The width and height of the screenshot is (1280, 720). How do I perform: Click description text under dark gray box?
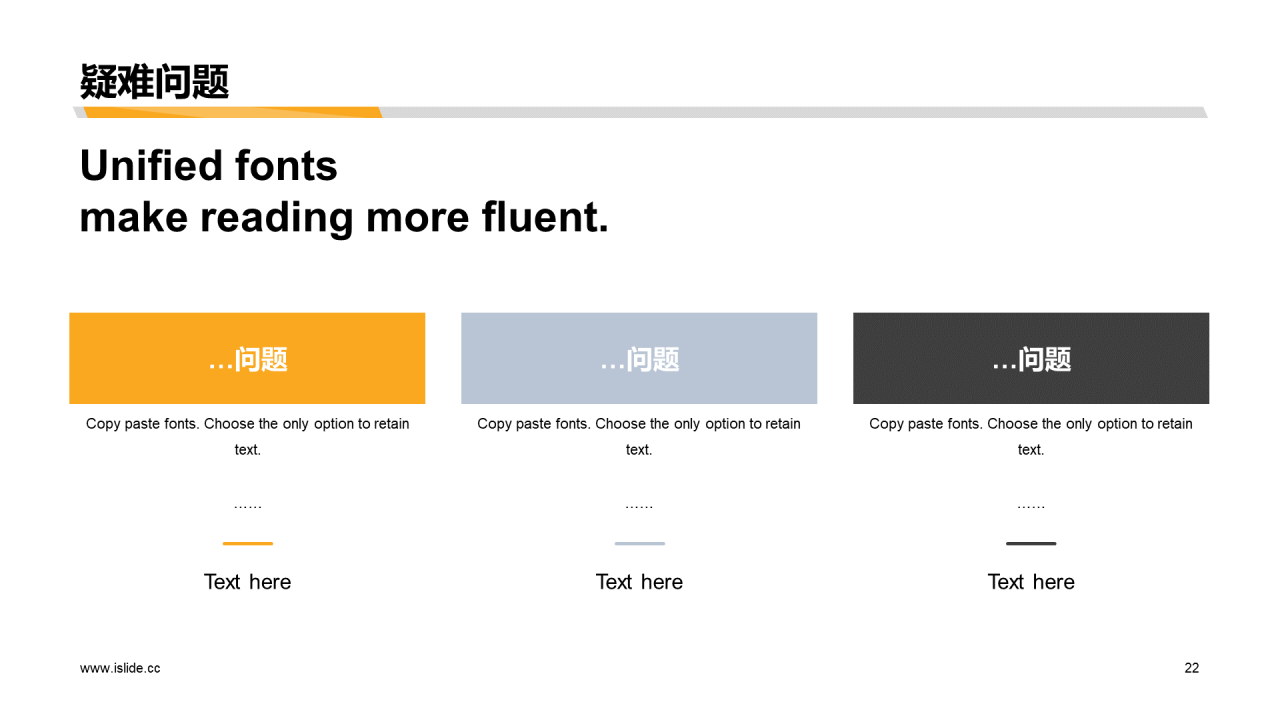[1031, 436]
